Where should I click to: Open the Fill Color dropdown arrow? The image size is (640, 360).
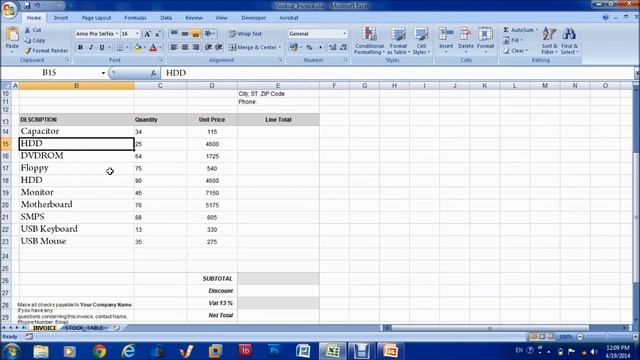[145, 48]
